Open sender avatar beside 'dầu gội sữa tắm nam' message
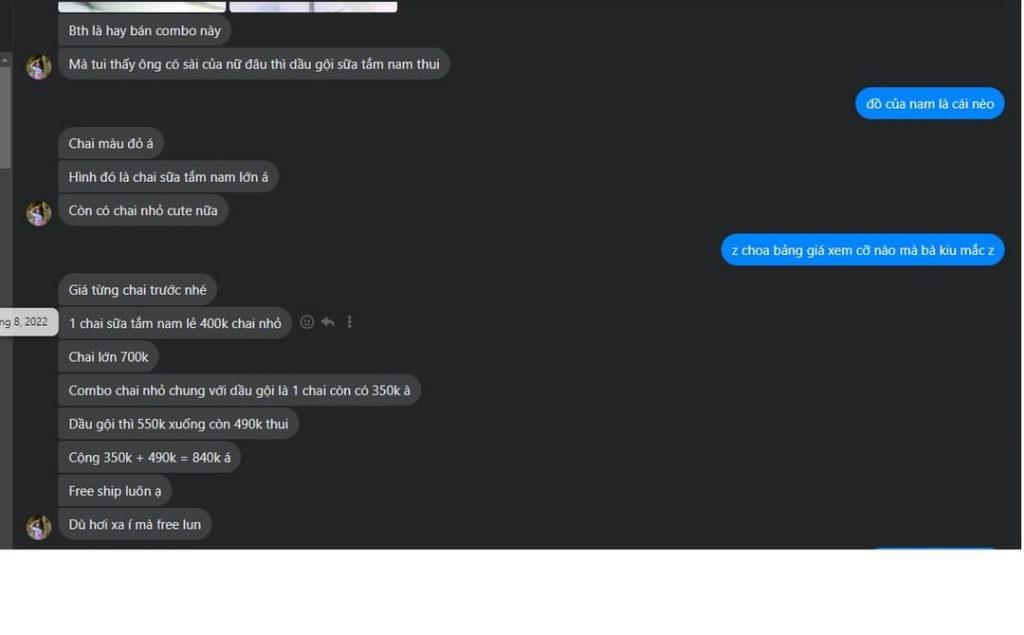Screen dimensions: 1024x635 coord(39,67)
